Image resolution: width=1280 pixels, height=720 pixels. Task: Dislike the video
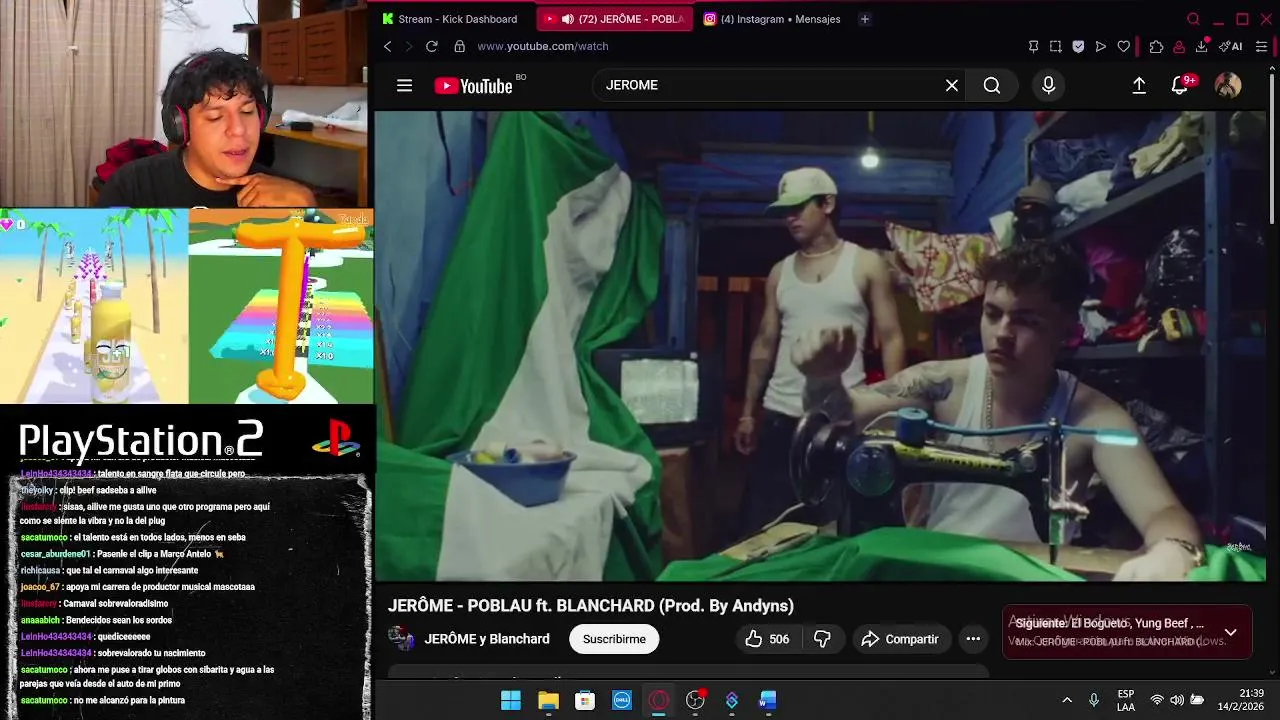(x=822, y=639)
